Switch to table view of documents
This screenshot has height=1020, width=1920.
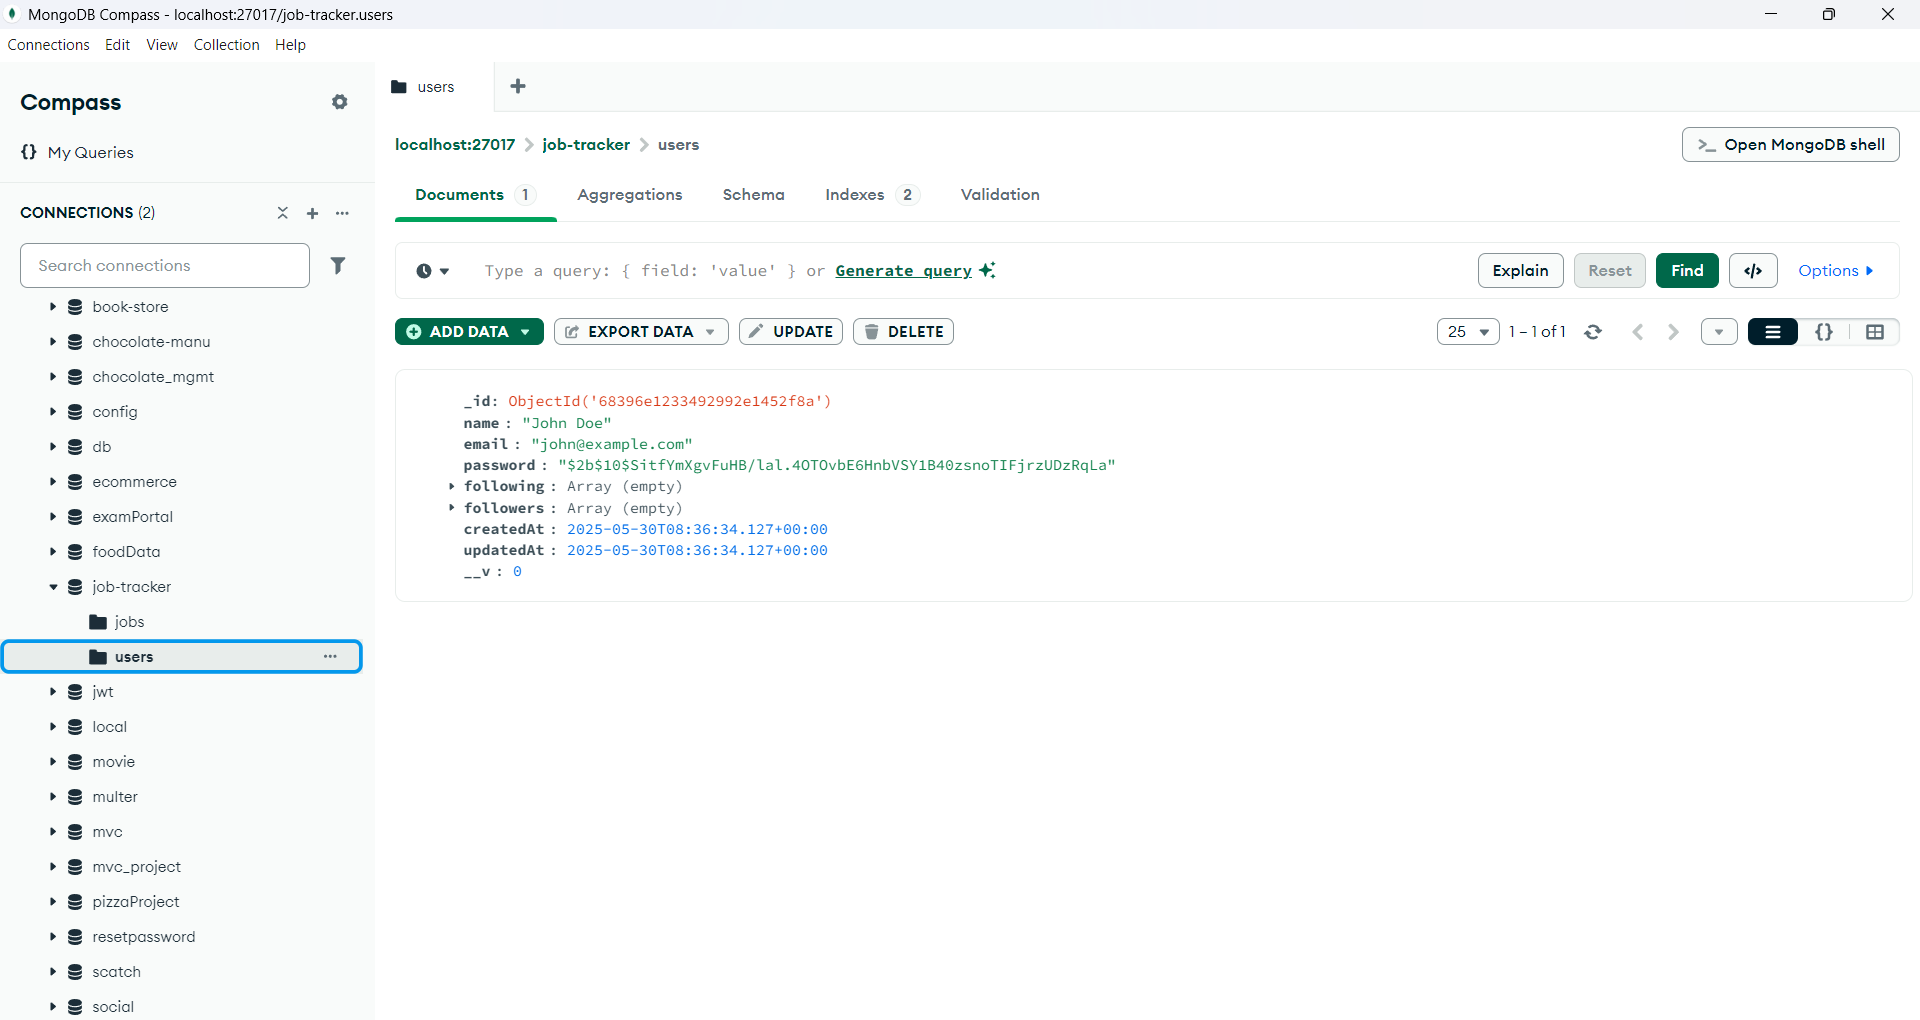1874,332
